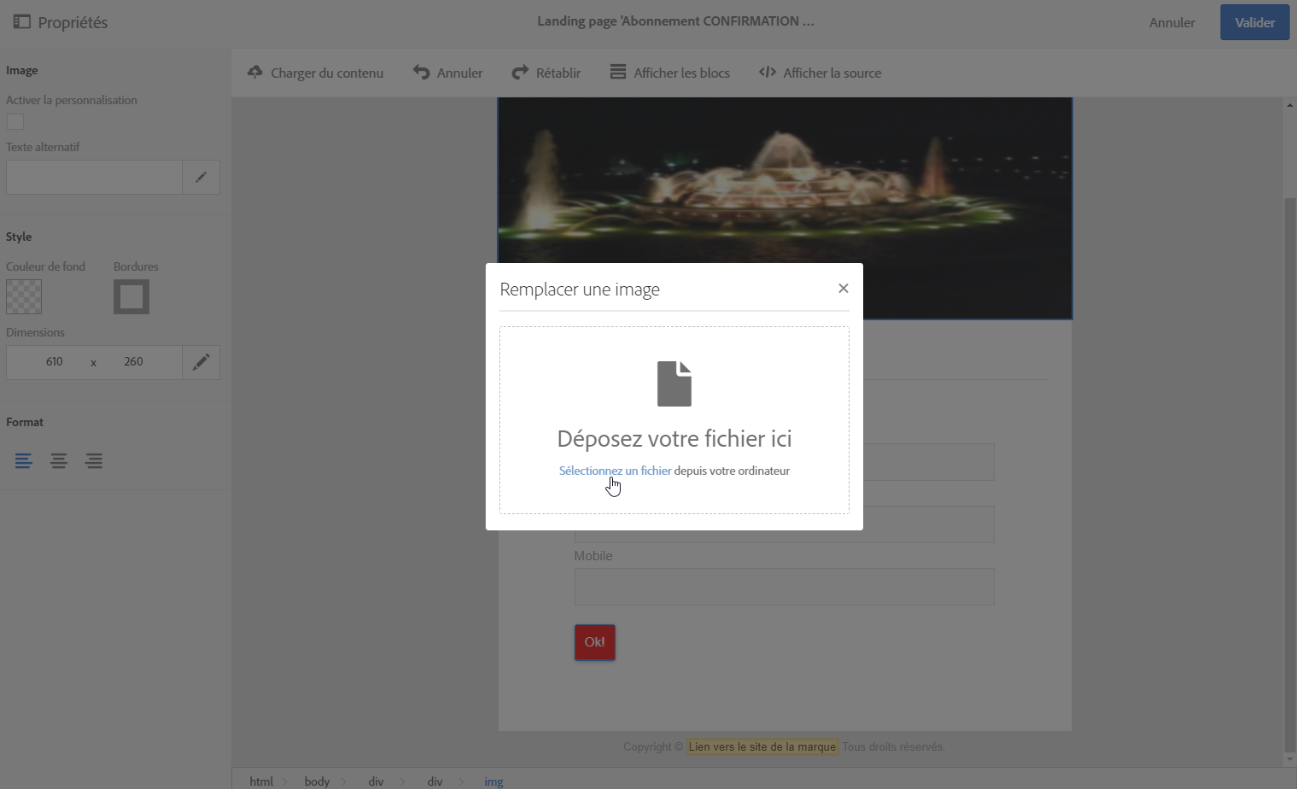Click the Rétablir label

[558, 73]
